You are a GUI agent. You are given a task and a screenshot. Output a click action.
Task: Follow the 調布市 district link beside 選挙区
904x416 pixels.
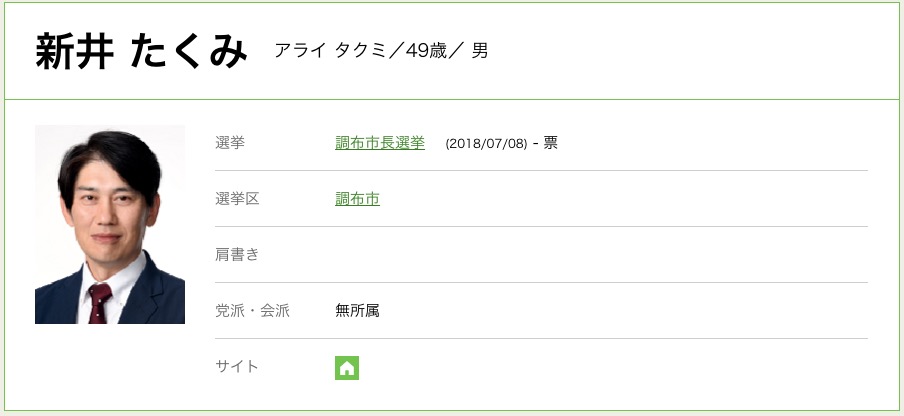[x=357, y=199]
